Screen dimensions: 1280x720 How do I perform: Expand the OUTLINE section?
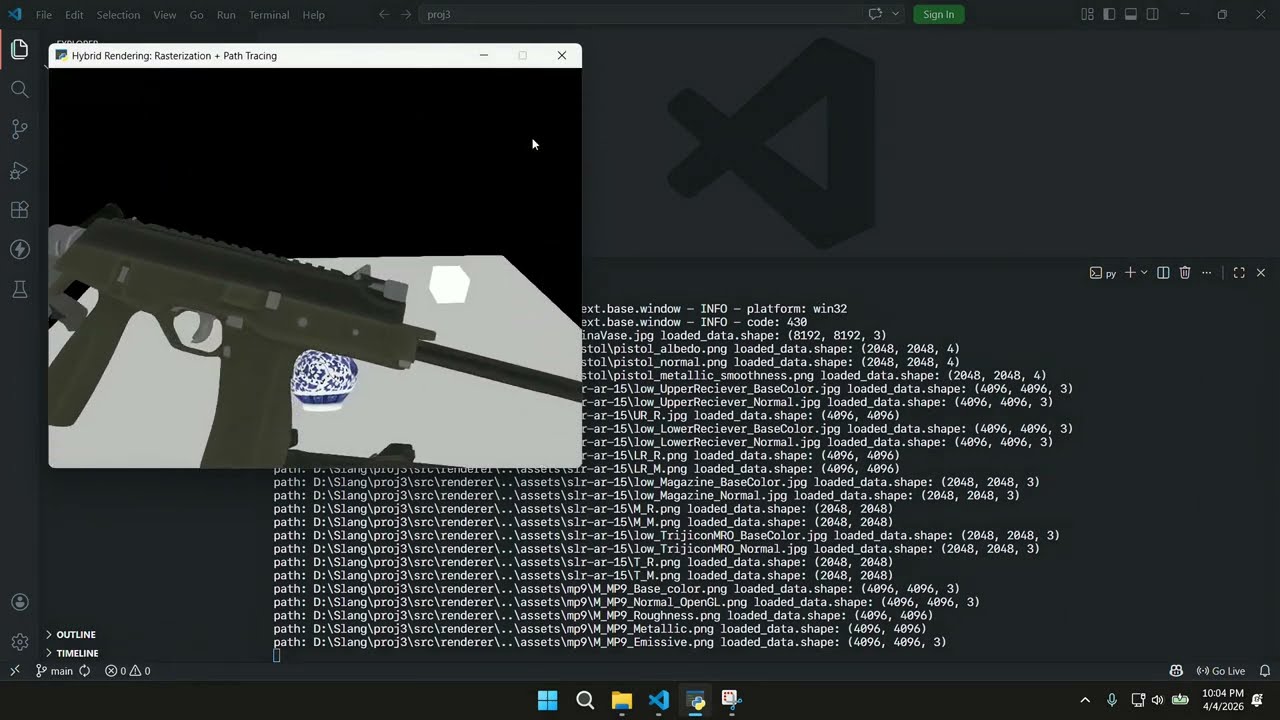pos(76,634)
